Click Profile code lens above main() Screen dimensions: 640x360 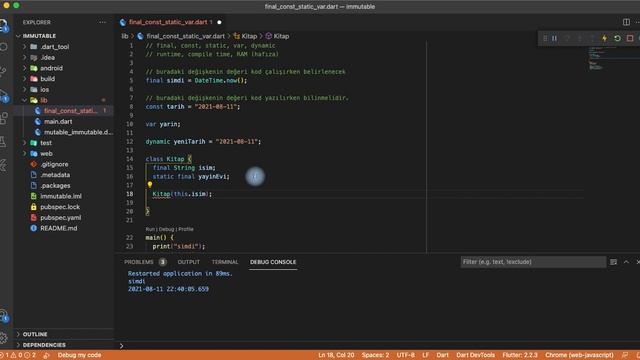[x=186, y=229]
